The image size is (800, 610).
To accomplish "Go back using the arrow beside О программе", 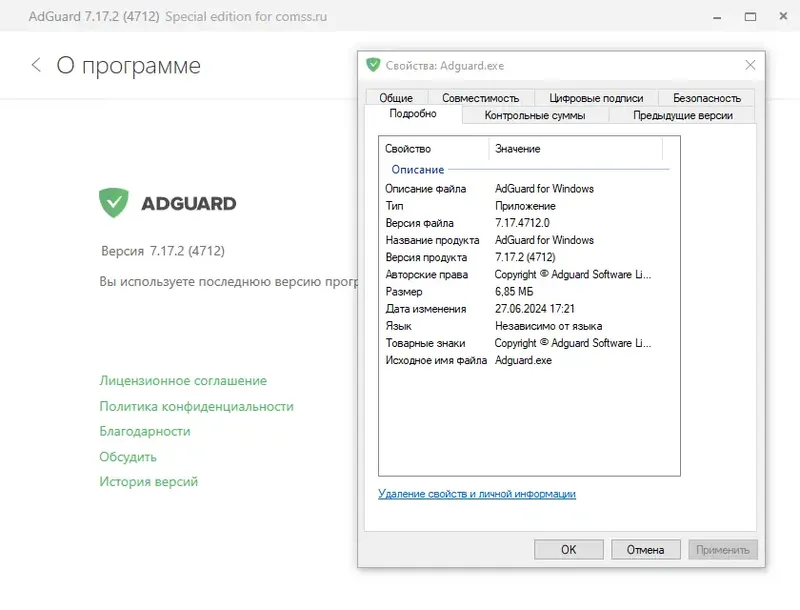I will [36, 65].
